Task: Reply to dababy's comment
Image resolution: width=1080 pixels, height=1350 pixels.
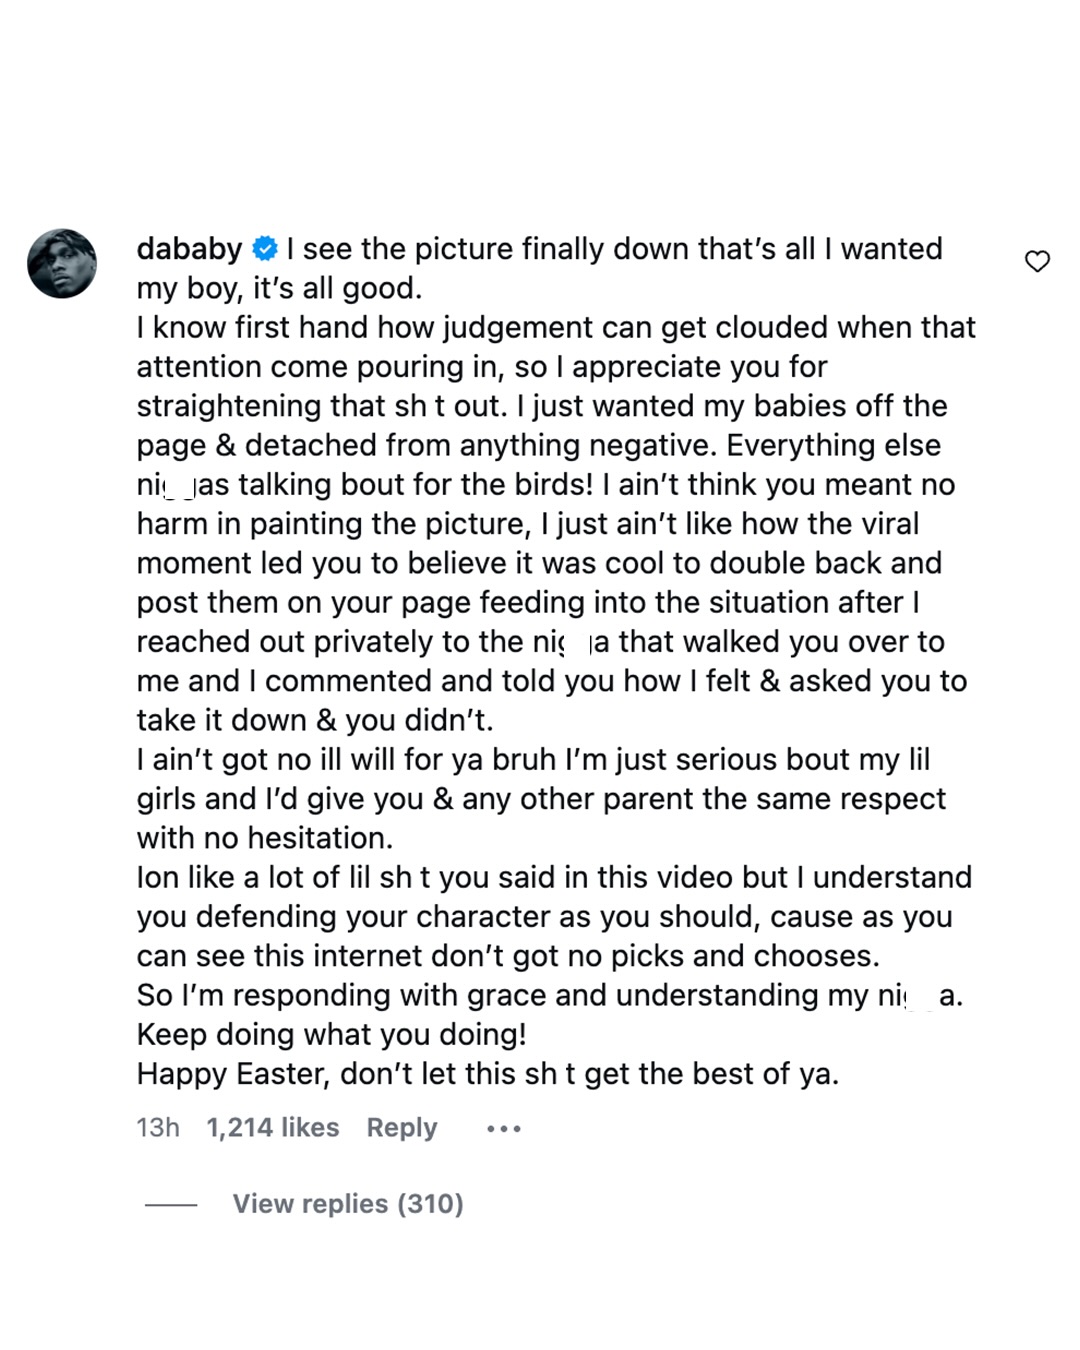Action: coord(401,1128)
